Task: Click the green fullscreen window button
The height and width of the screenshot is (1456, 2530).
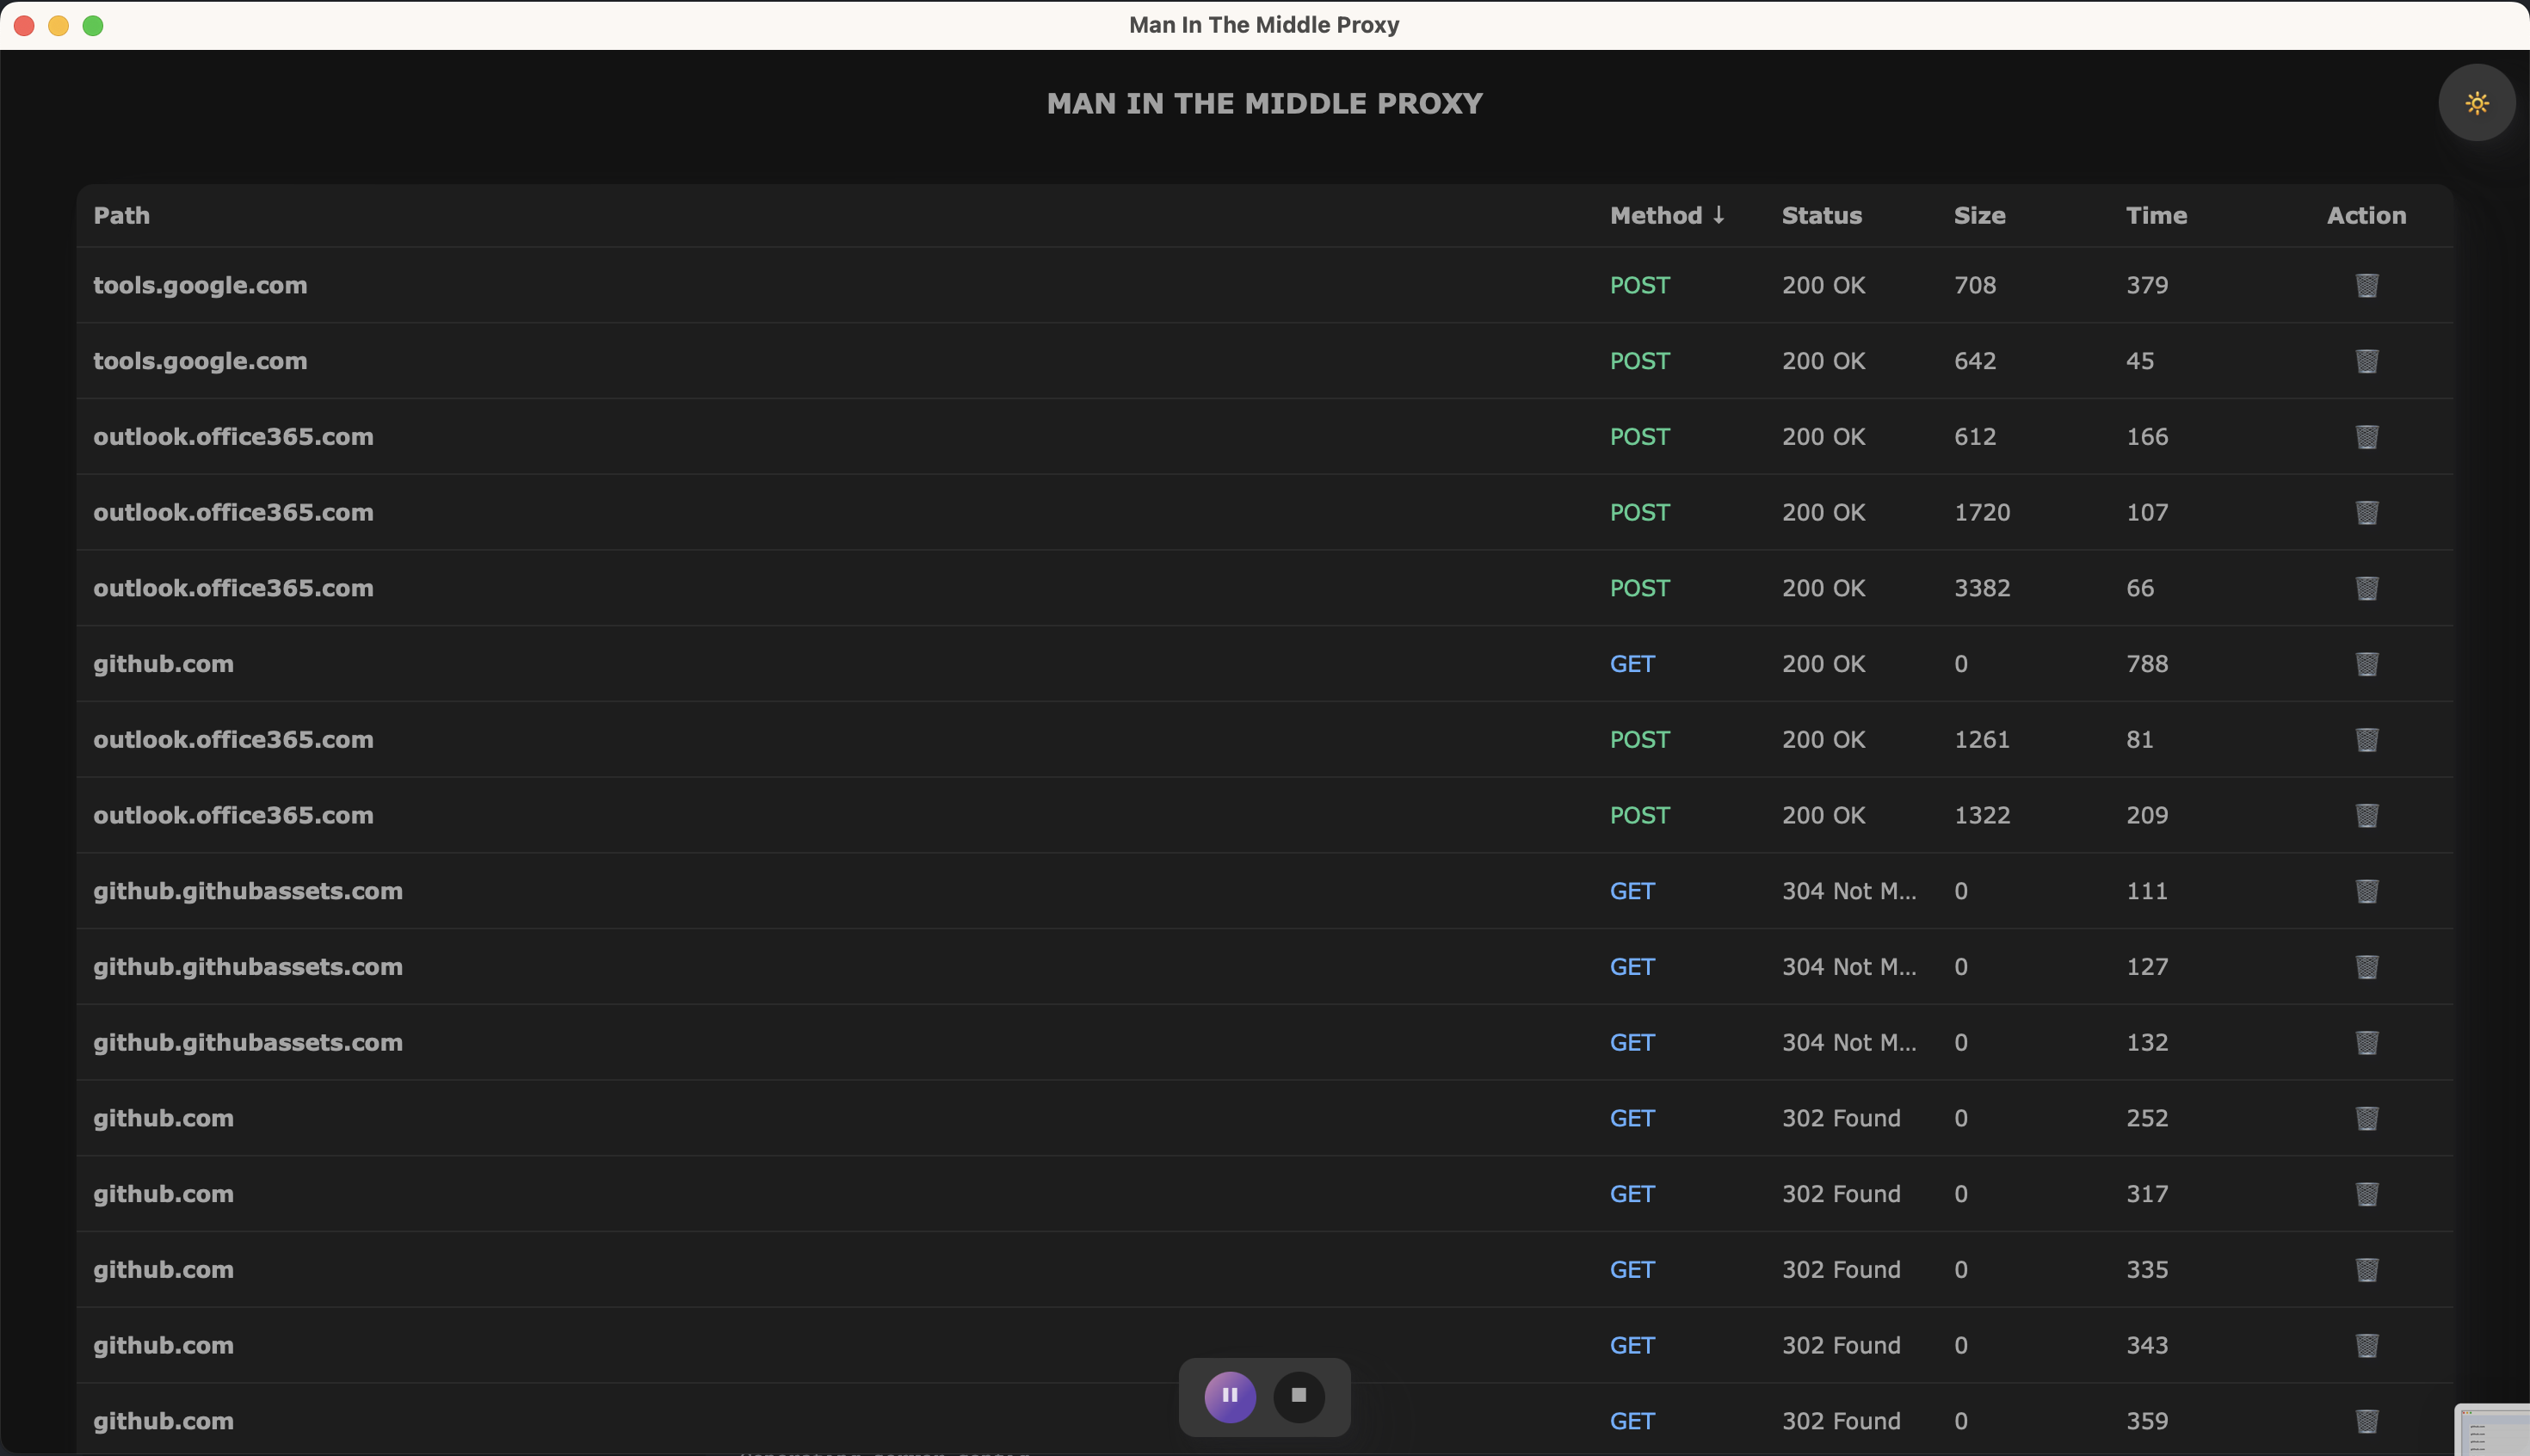Action: click(x=93, y=25)
